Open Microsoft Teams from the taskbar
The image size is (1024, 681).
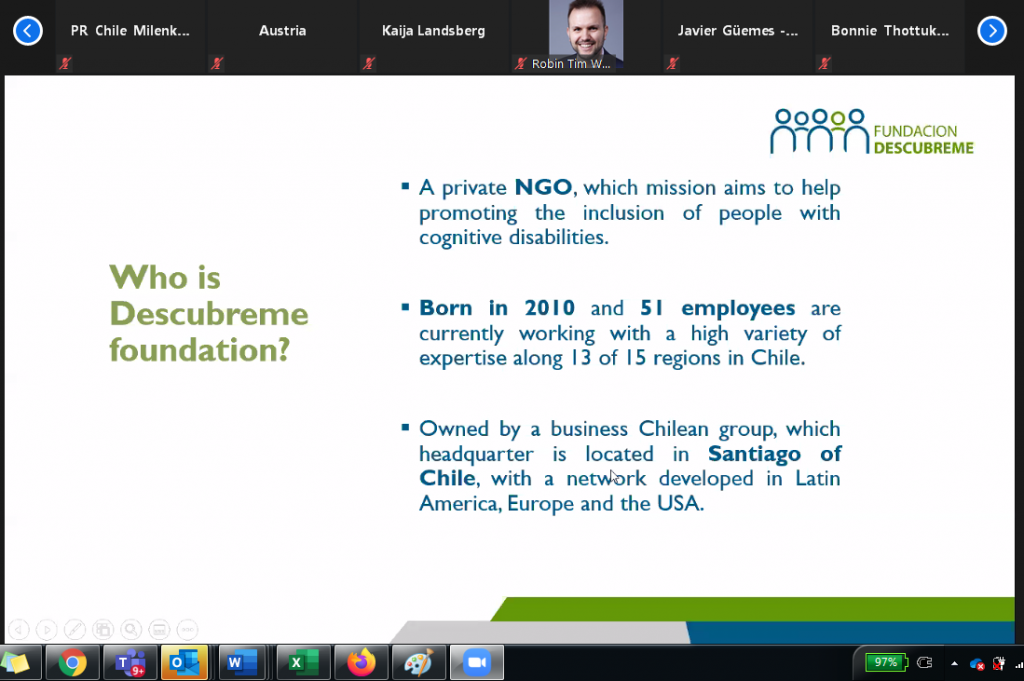[x=129, y=663]
